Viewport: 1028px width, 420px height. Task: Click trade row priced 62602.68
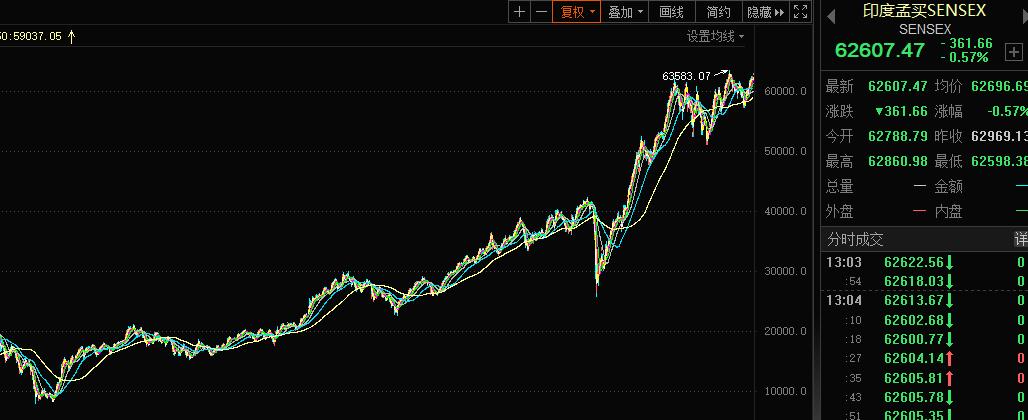point(924,320)
